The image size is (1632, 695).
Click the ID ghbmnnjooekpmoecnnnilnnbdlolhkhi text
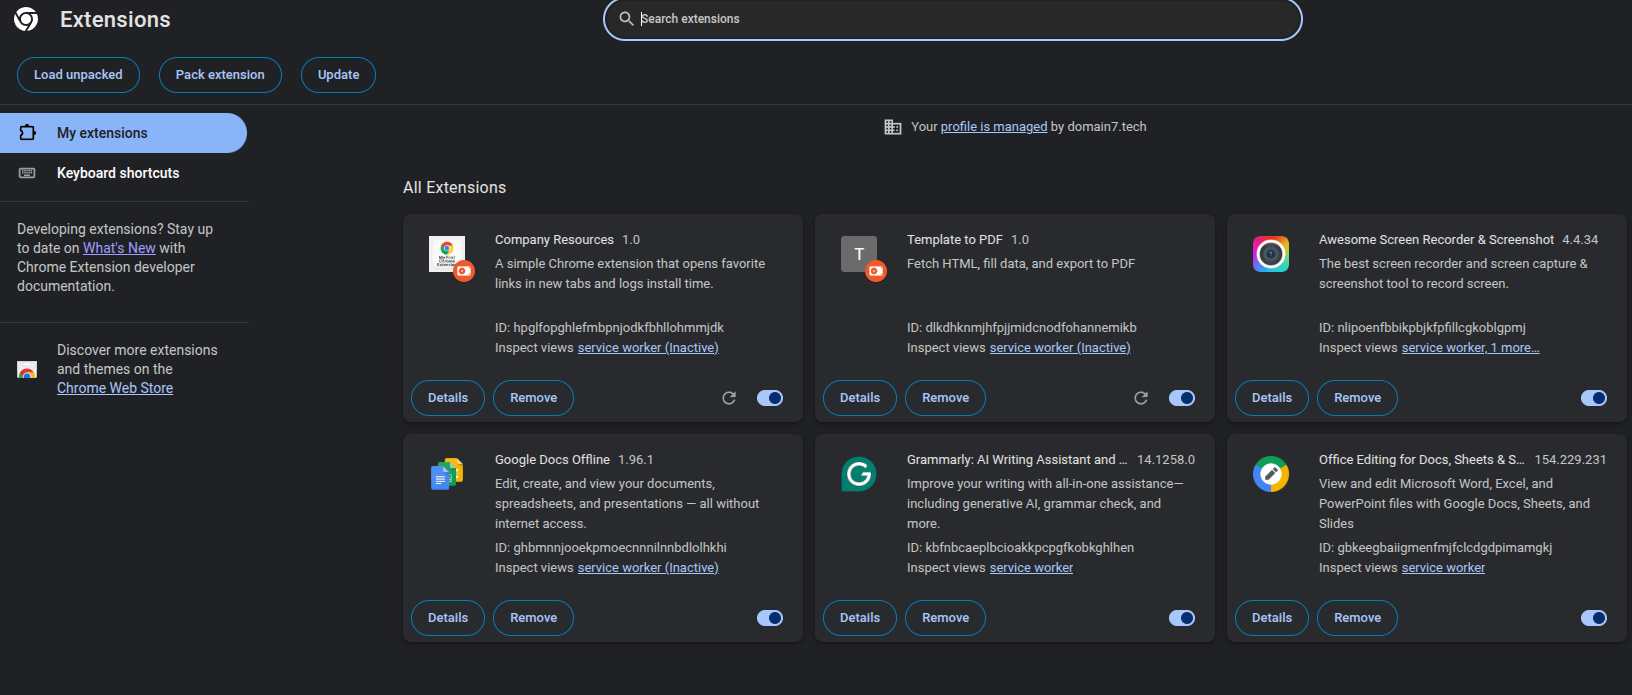[x=611, y=548]
